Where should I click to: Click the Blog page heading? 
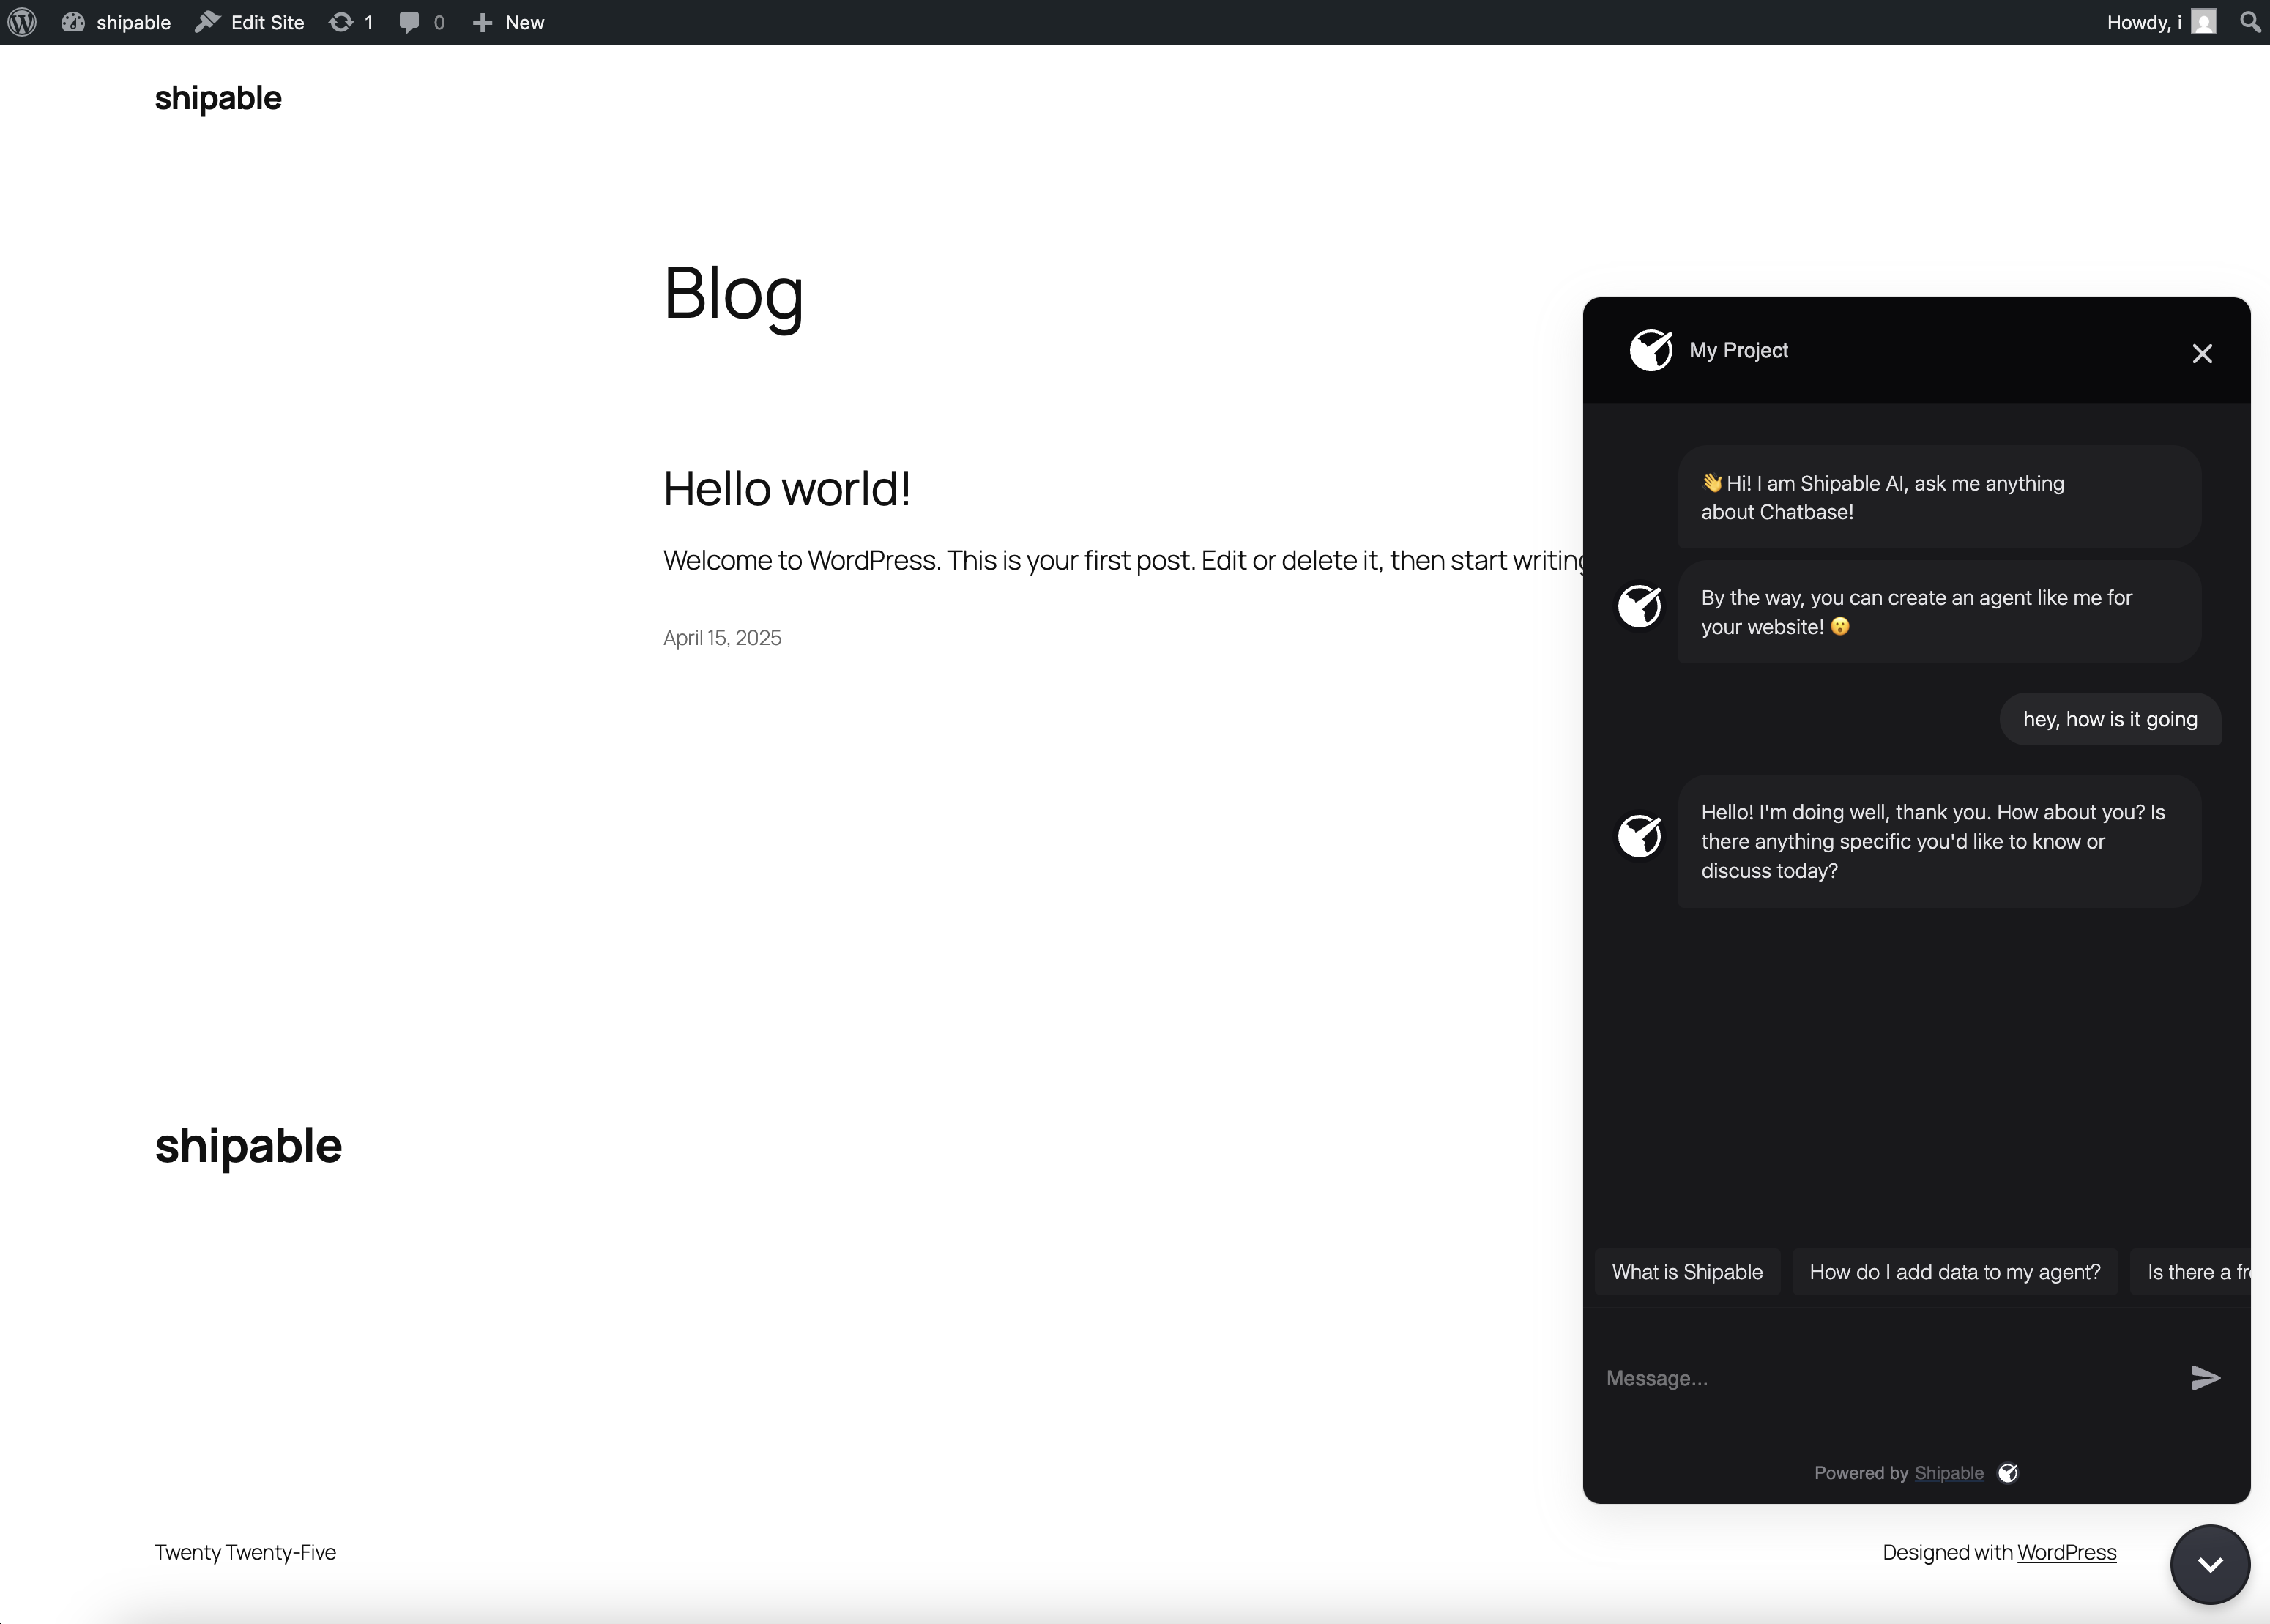tap(734, 293)
